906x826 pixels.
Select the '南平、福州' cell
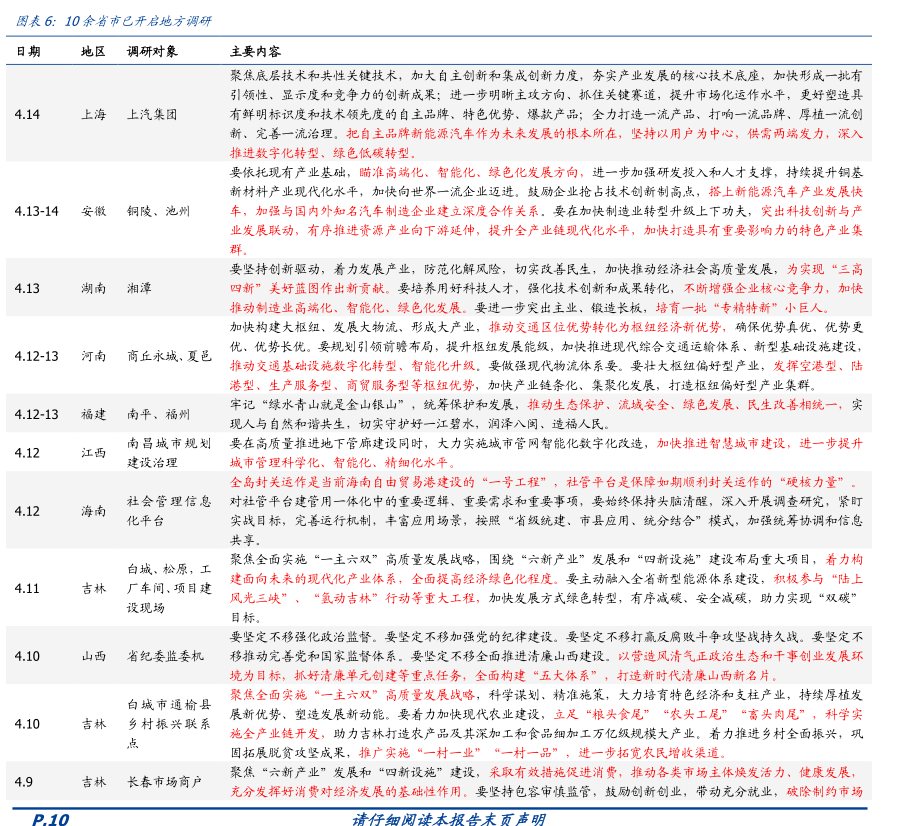158,414
